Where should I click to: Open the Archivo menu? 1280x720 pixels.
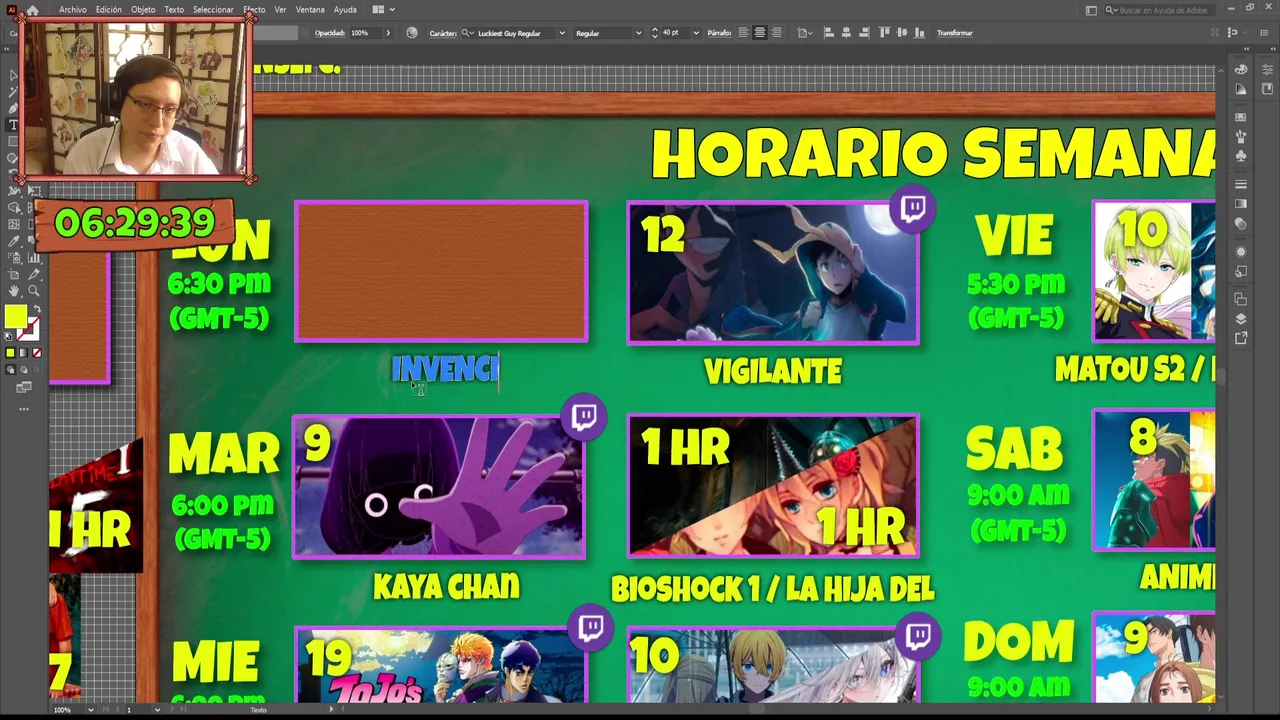pos(73,10)
